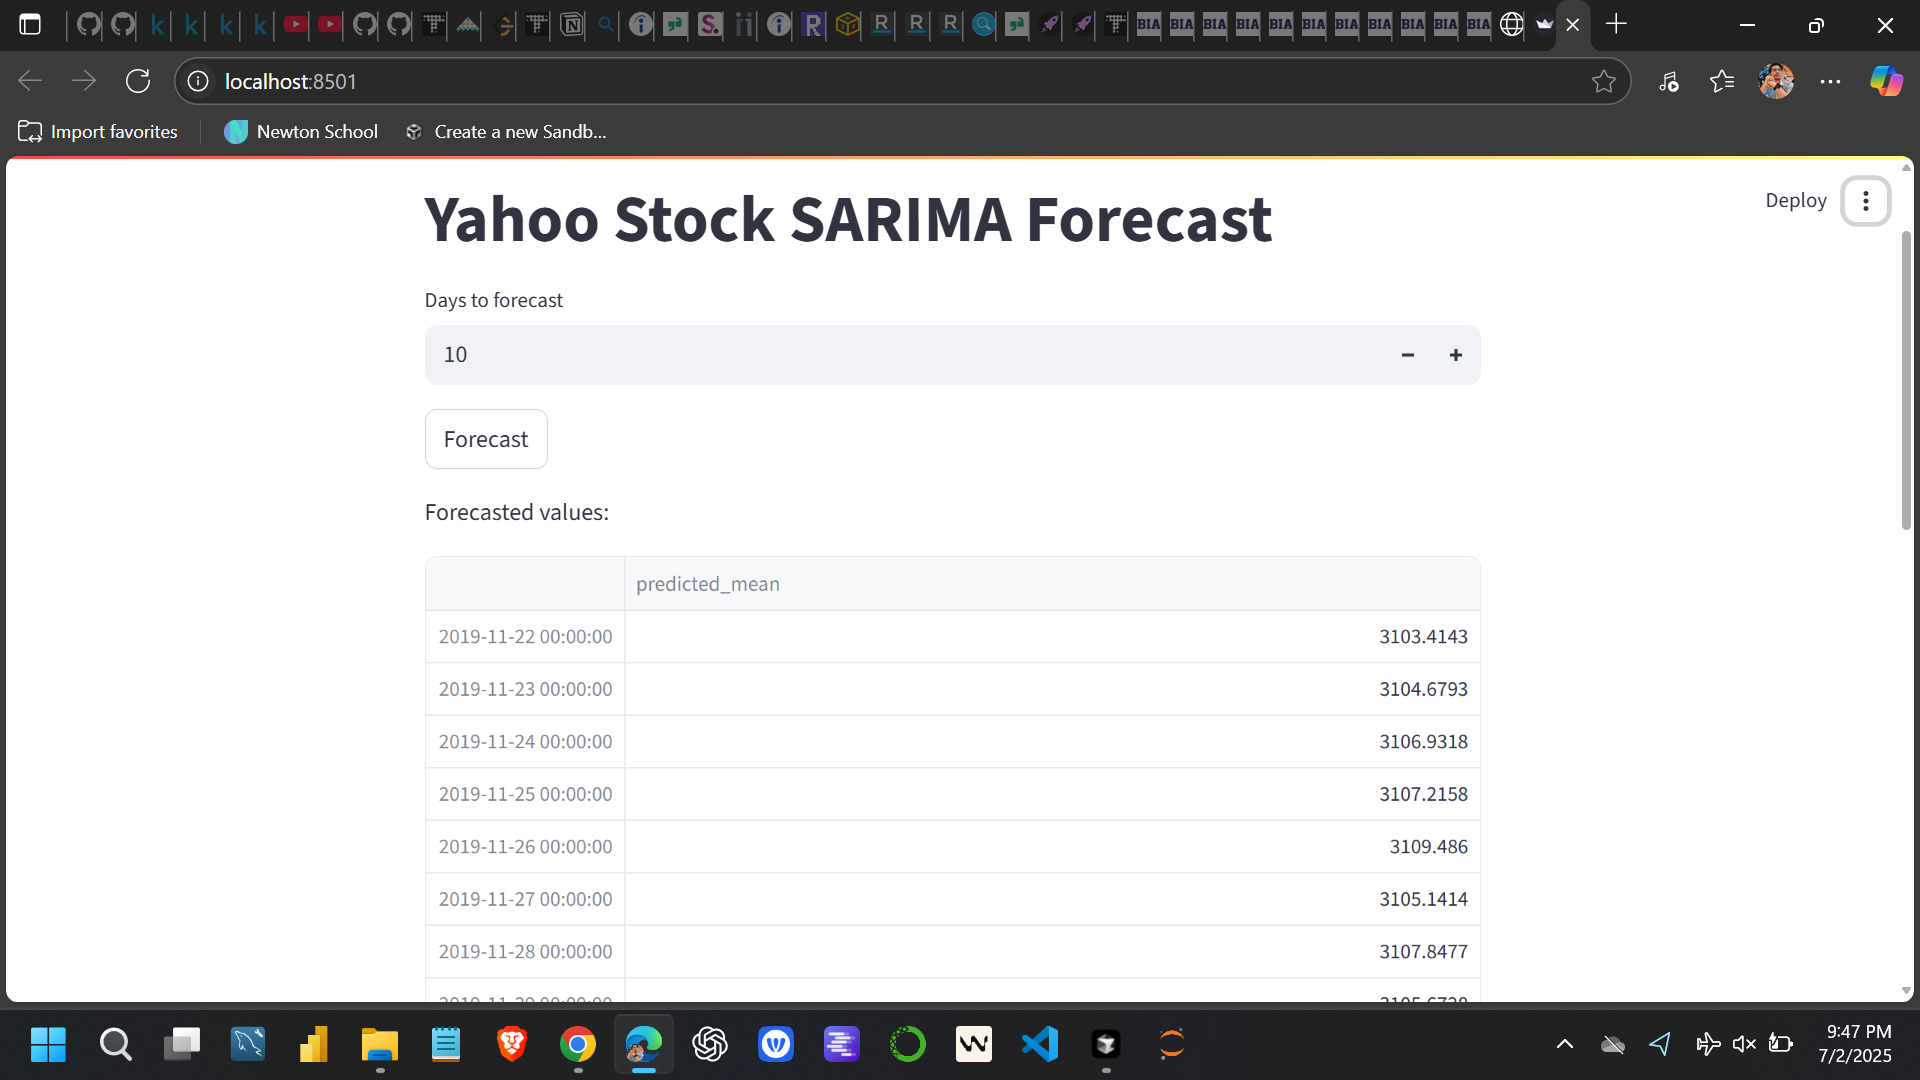Launch VS Code from the taskbar
Screen dimensions: 1920x1080
coord(1040,1044)
